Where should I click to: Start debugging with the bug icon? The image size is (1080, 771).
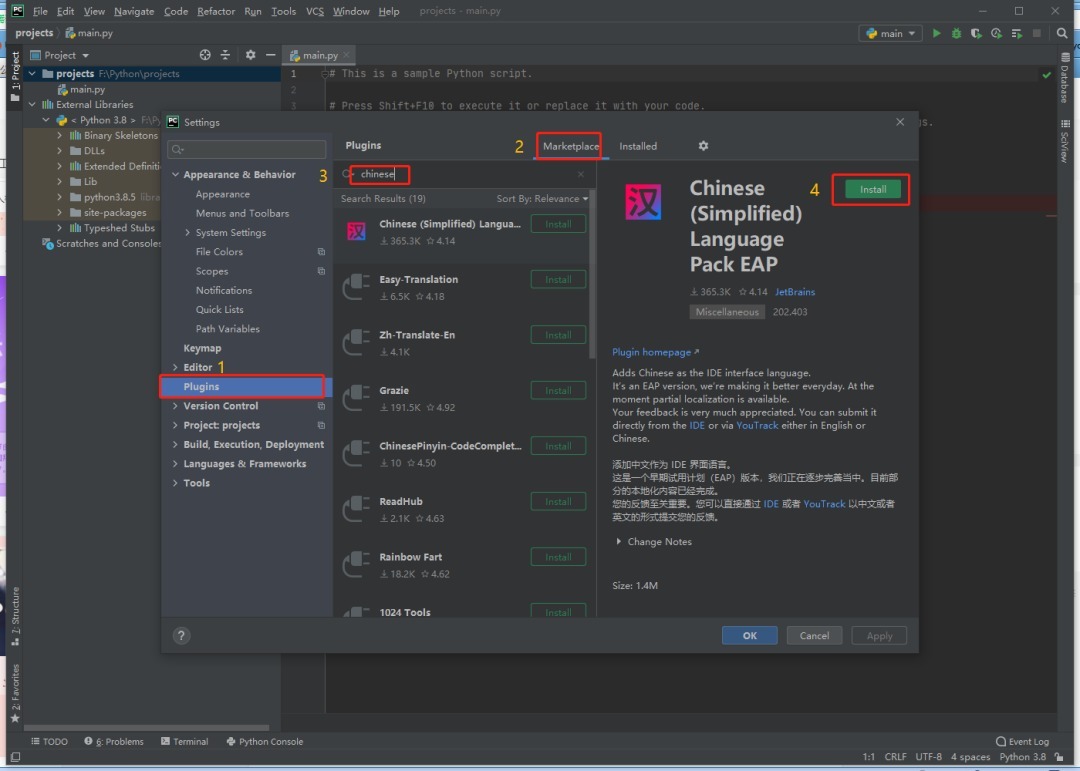[955, 33]
